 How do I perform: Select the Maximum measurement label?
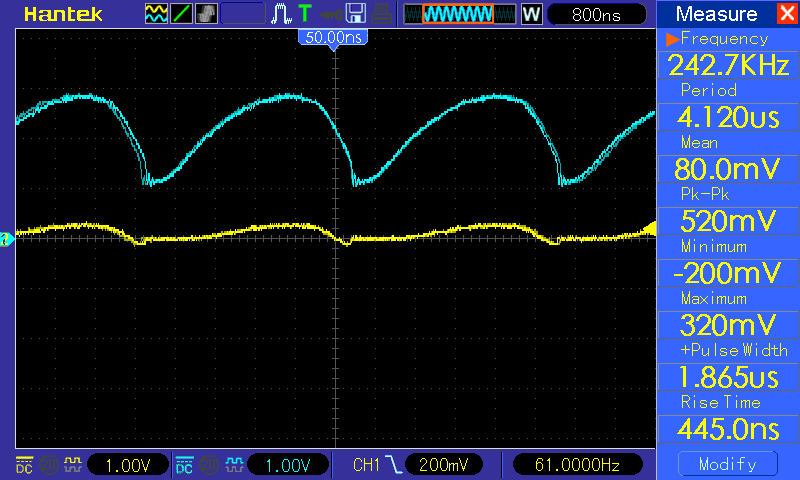[714, 298]
